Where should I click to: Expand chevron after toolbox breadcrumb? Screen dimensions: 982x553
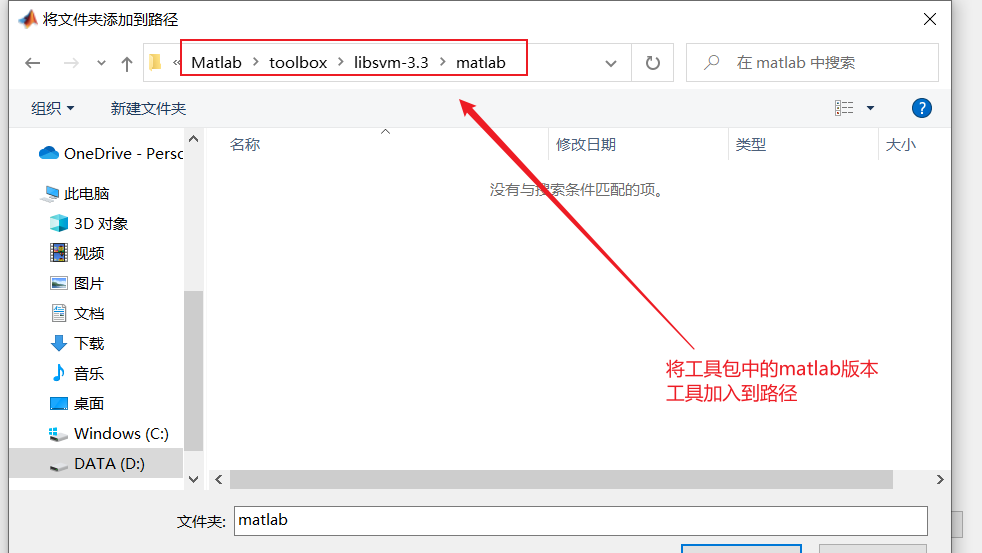click(341, 62)
